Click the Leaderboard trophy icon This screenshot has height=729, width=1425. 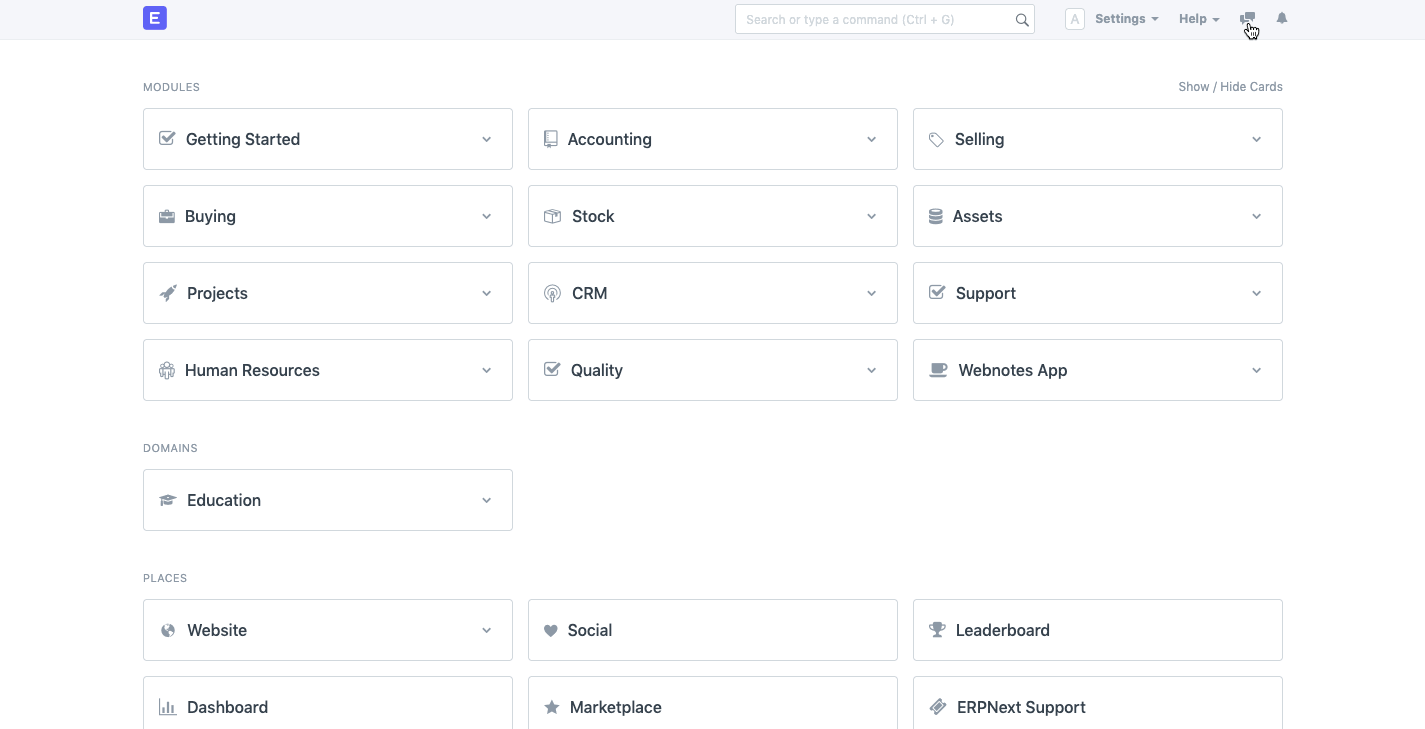click(937, 630)
